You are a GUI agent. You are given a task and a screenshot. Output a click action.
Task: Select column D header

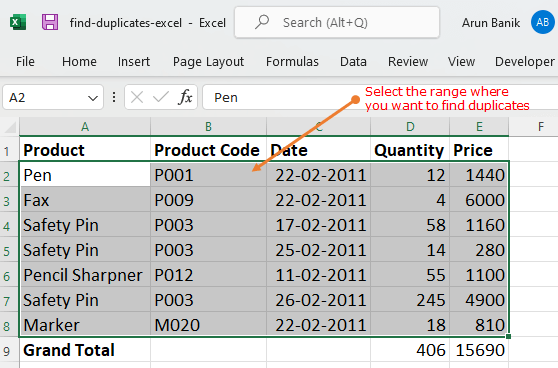click(410, 127)
